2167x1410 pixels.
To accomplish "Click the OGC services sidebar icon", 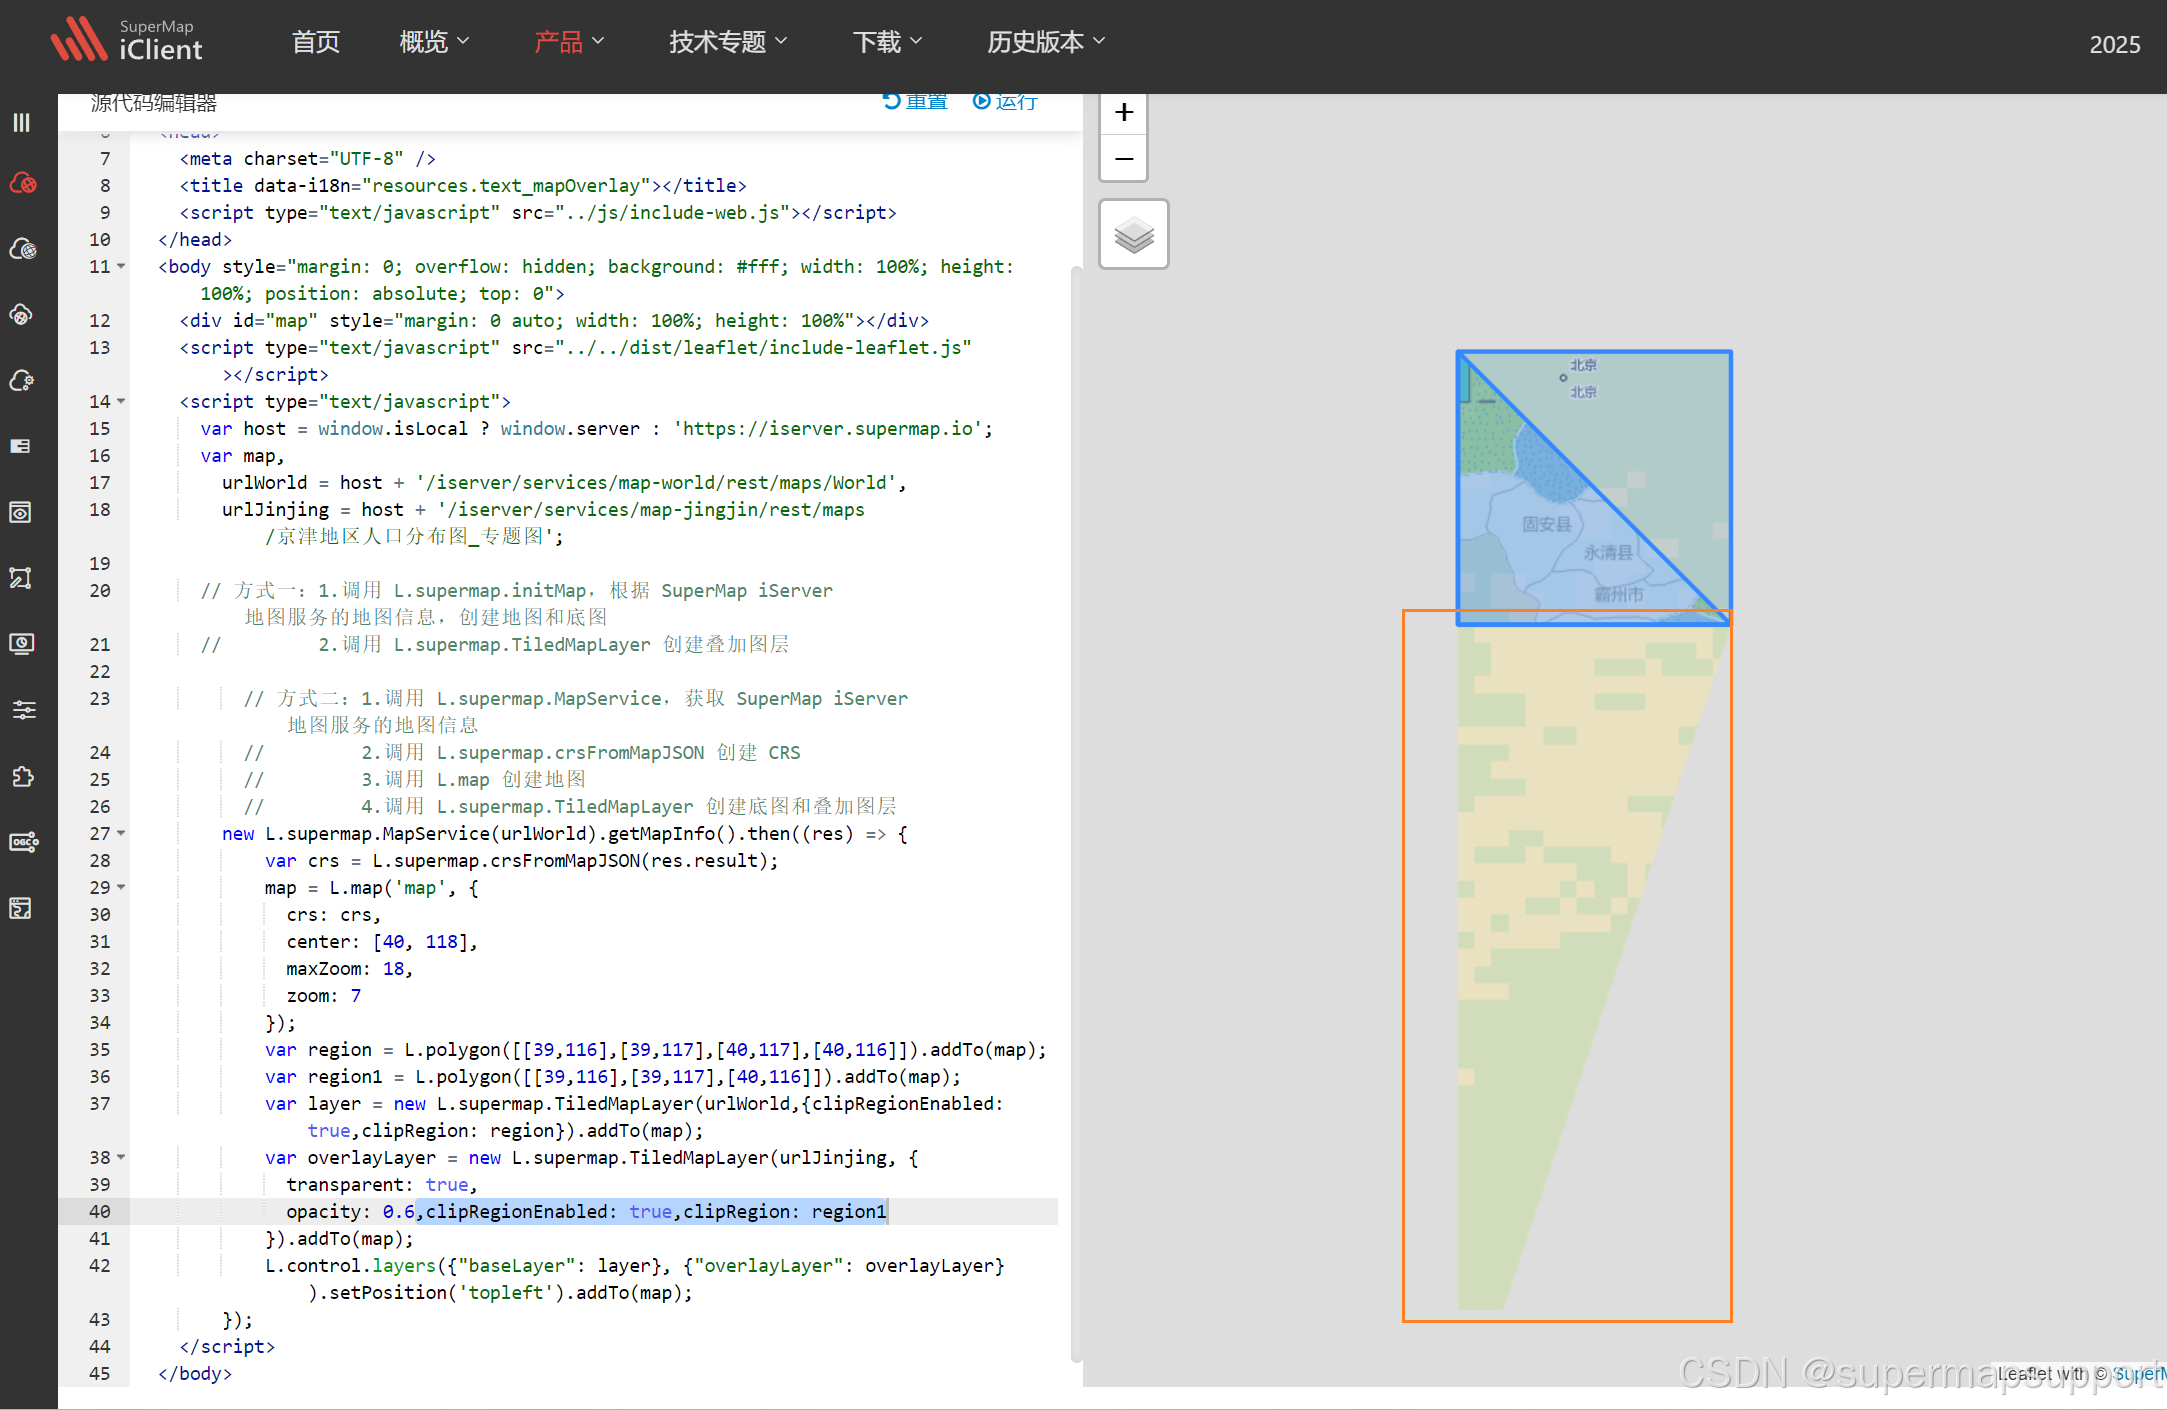I will tap(23, 842).
